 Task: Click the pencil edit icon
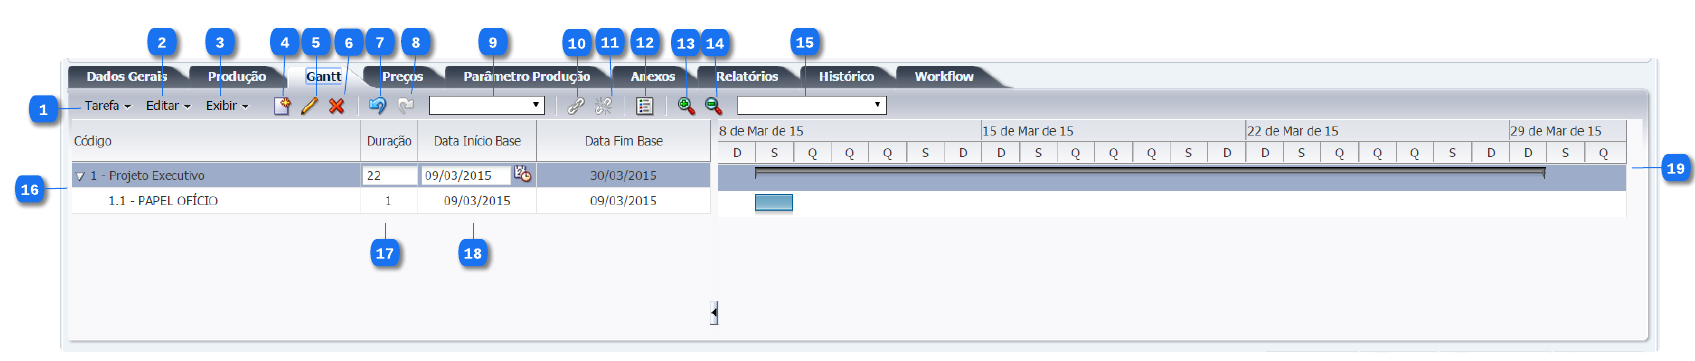click(309, 106)
